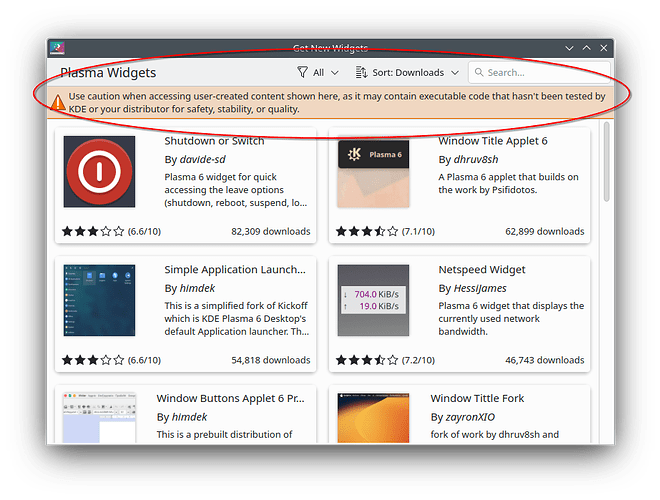Screen dimensions: 660x500
Task: Click the warning triangle icon
Action: tap(58, 103)
